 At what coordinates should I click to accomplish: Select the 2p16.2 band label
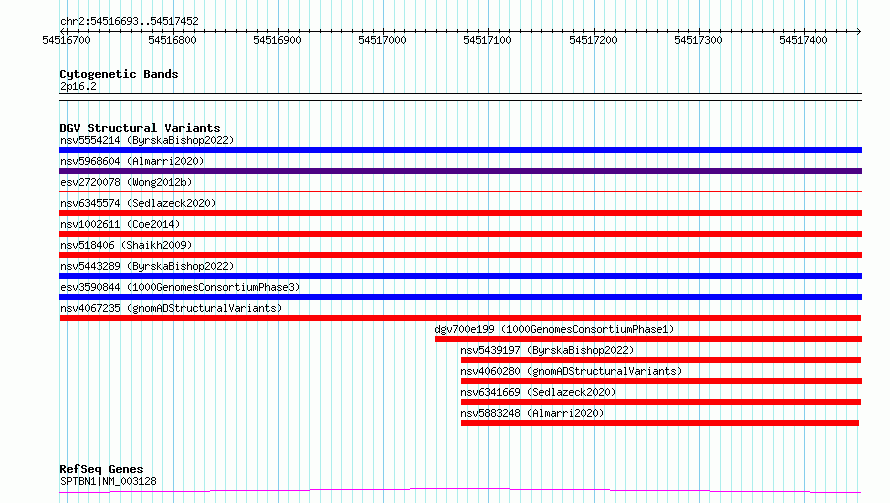click(78, 86)
